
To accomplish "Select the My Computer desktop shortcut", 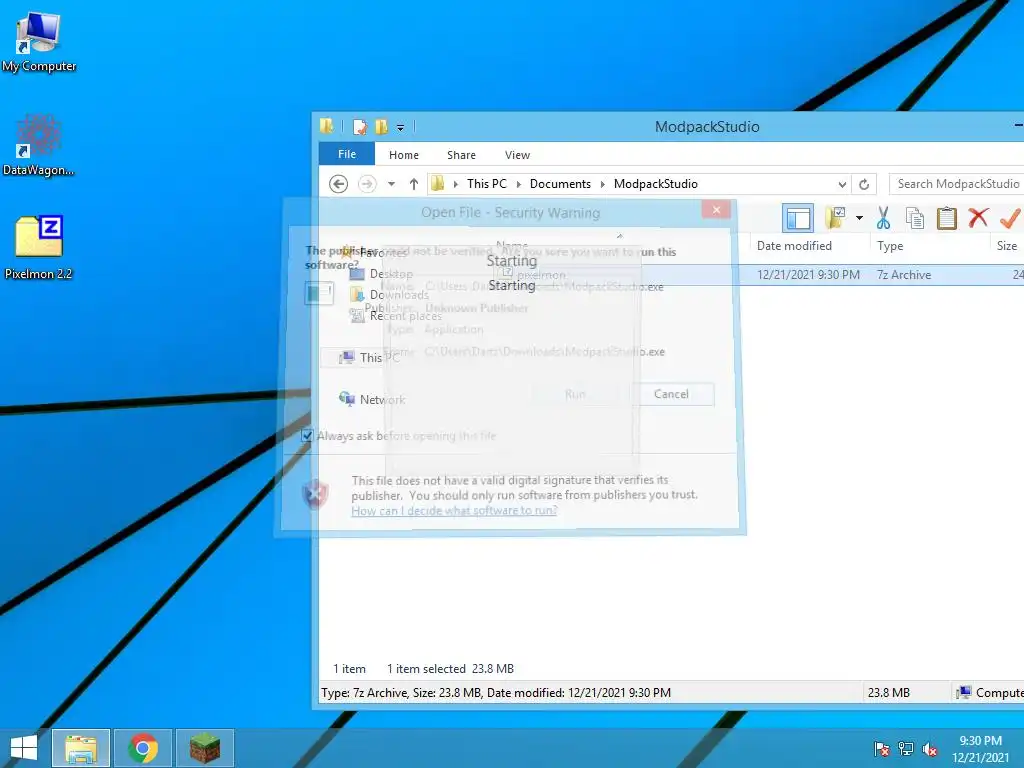I will [x=39, y=42].
